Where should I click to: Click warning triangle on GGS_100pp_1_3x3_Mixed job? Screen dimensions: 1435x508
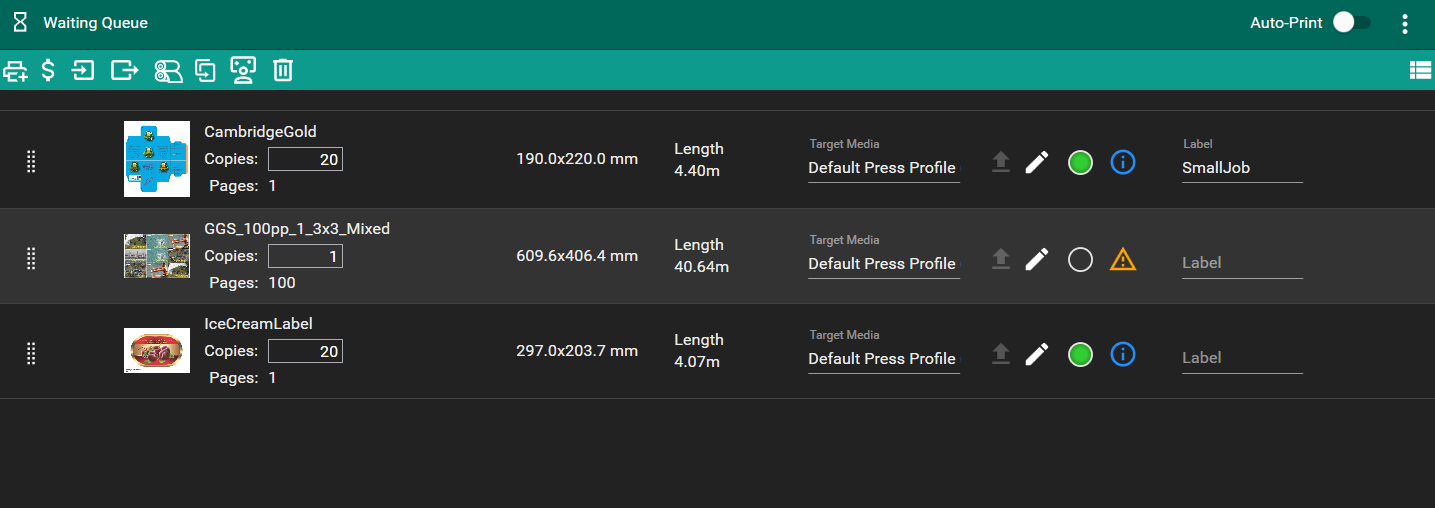(1123, 260)
